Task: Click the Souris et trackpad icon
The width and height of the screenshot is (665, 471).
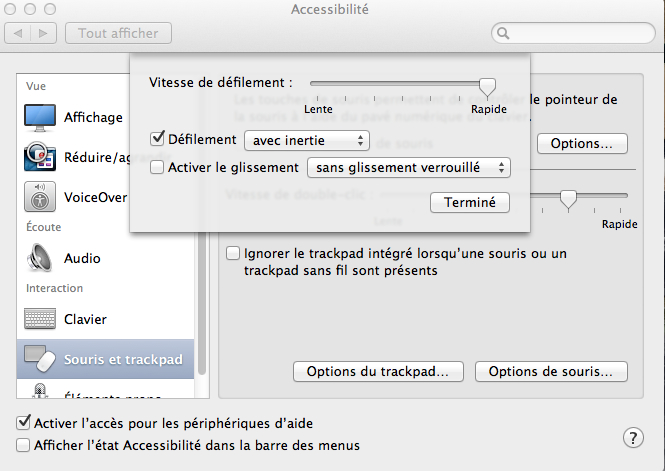Action: tap(40, 359)
